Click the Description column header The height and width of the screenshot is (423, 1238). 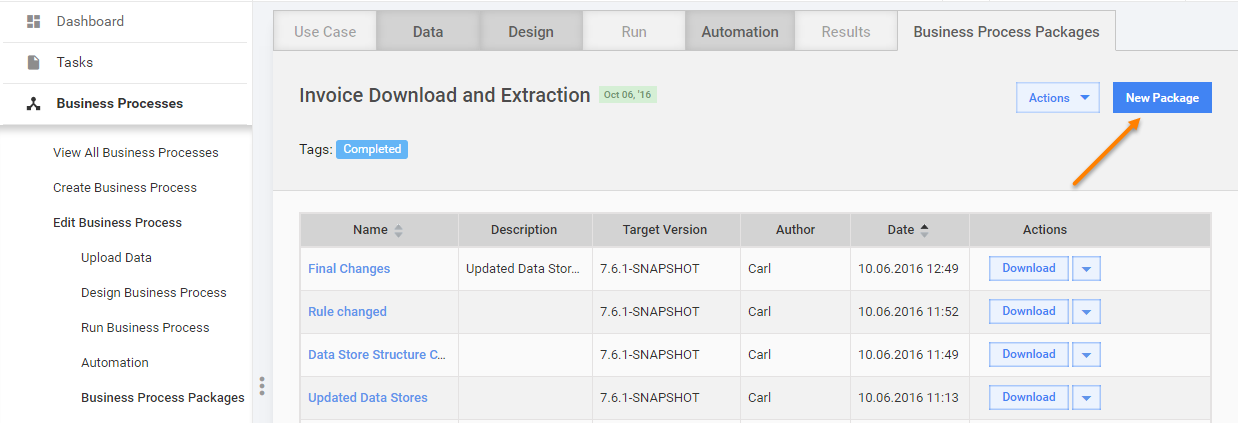click(x=524, y=230)
